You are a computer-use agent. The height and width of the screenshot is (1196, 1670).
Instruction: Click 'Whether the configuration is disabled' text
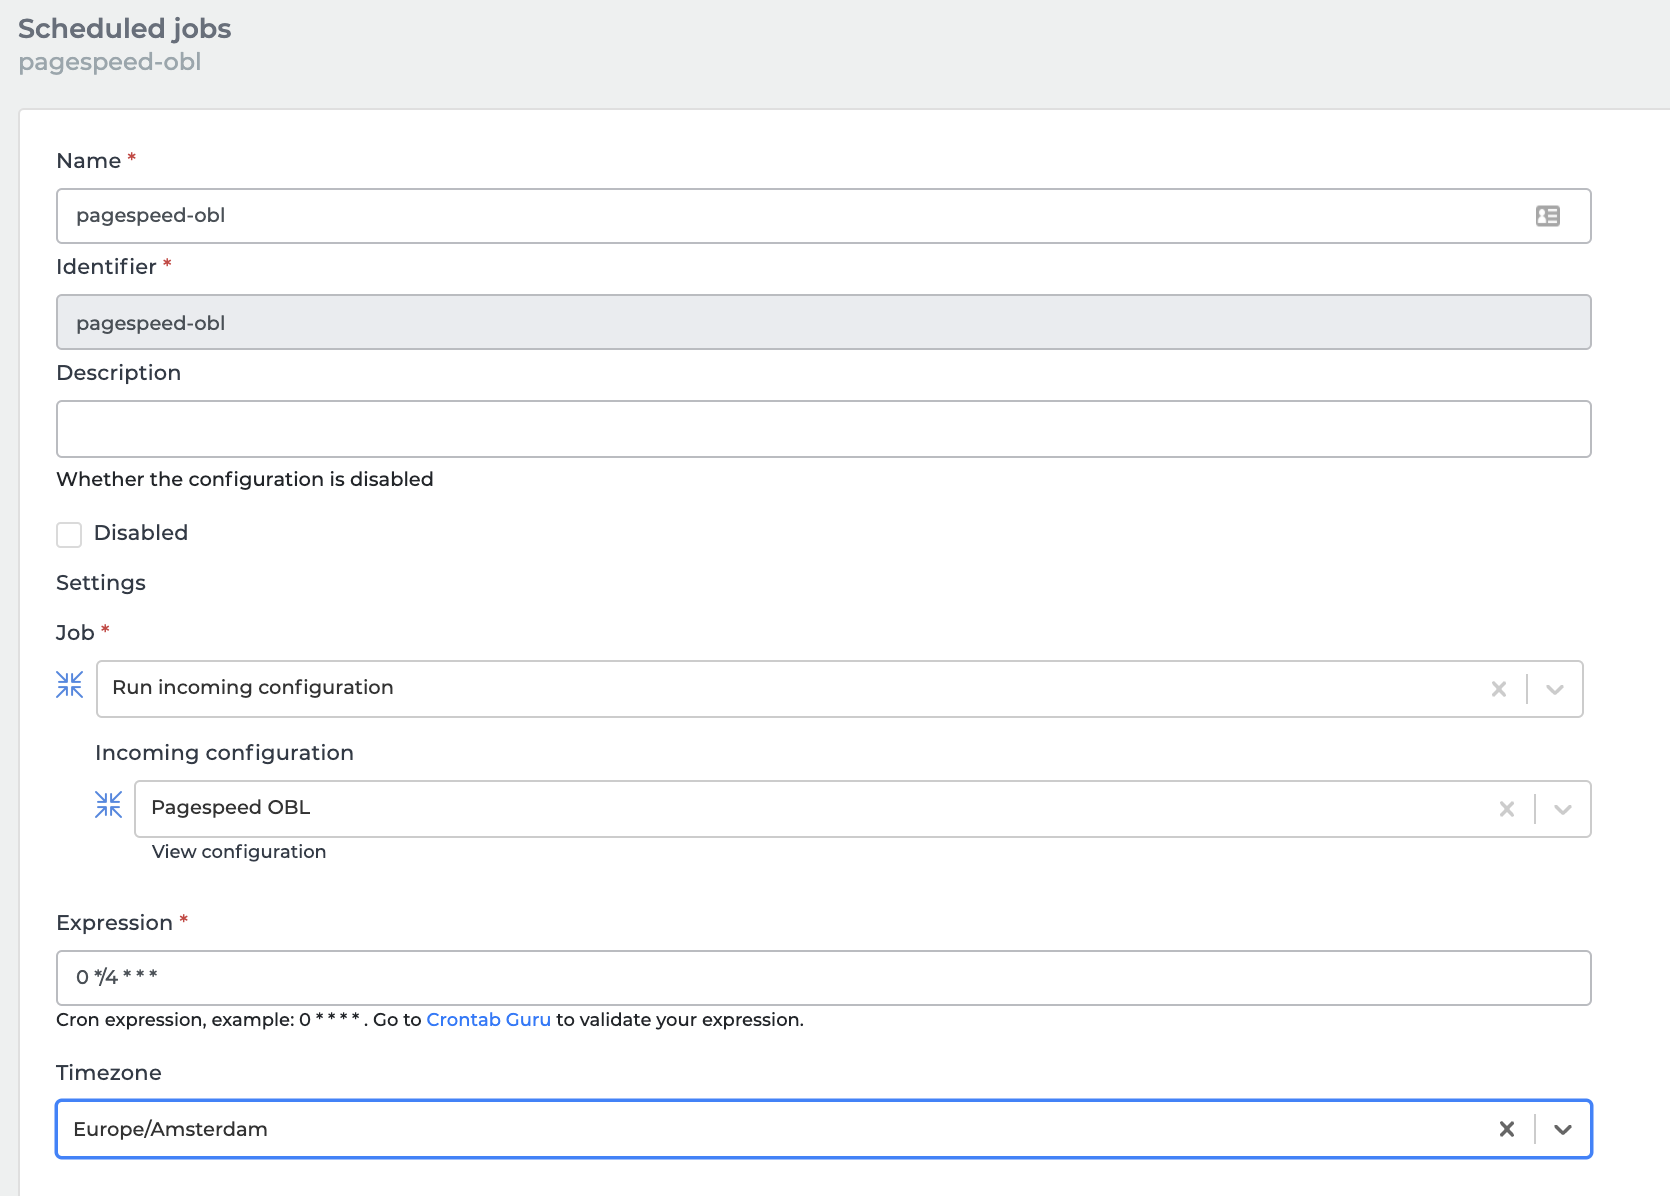coord(245,479)
